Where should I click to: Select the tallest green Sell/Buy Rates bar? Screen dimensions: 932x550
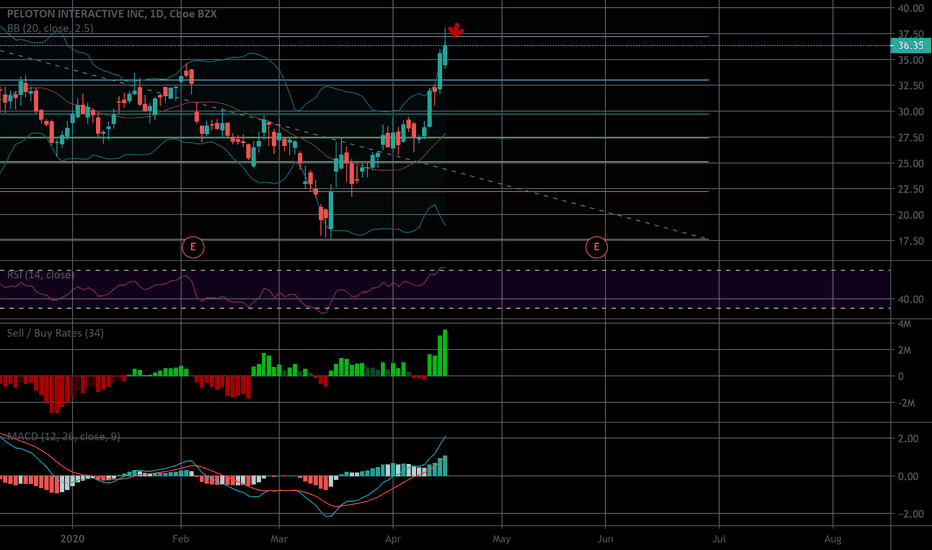coord(445,353)
